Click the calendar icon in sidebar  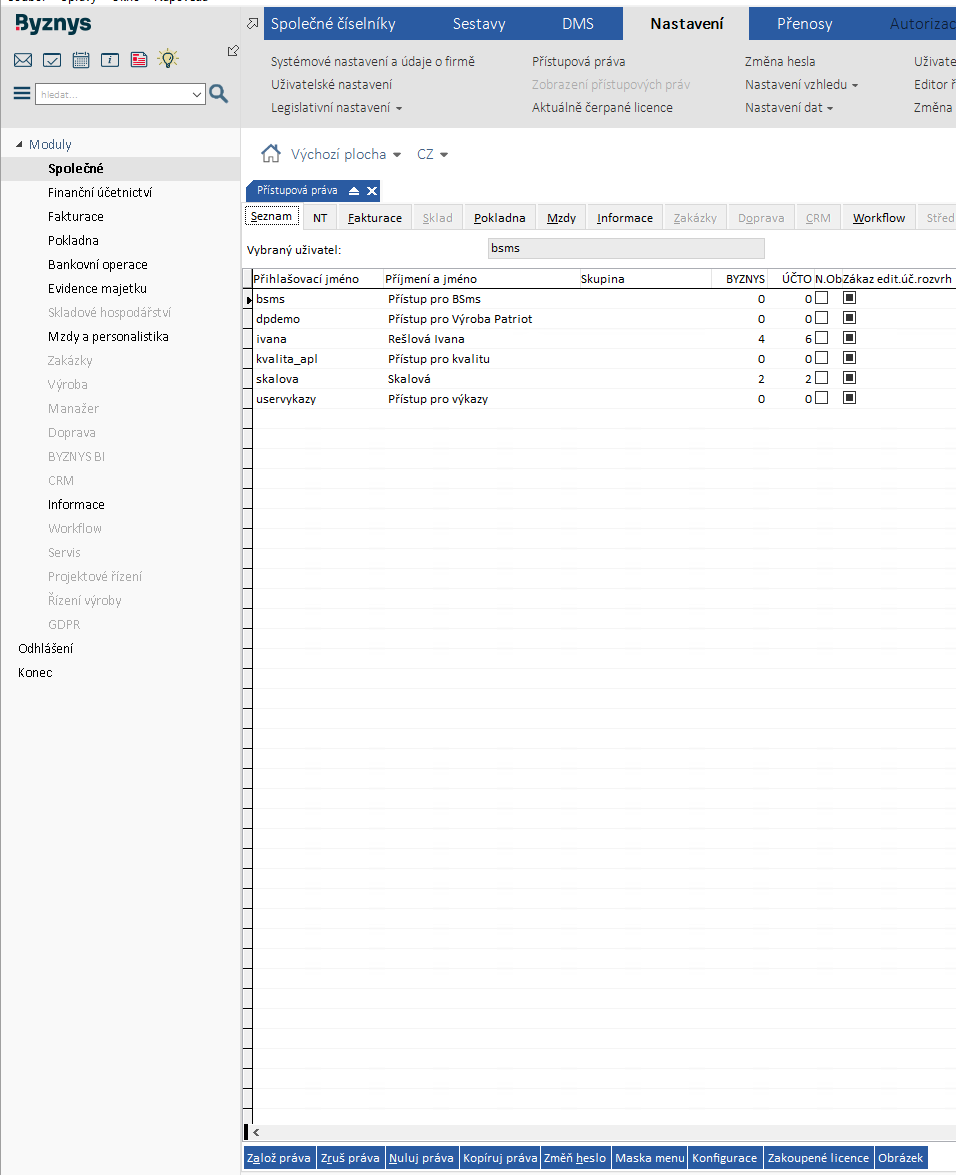pyautogui.click(x=81, y=60)
